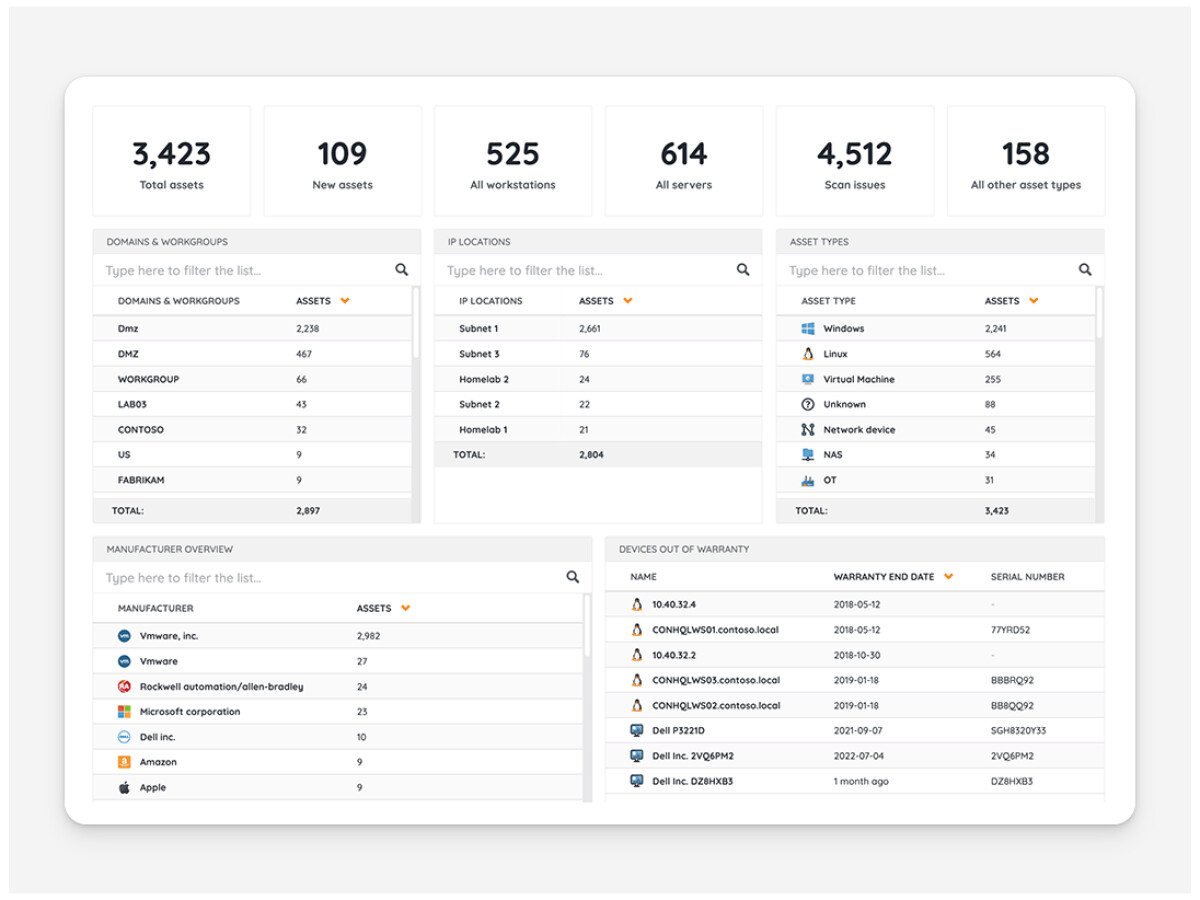
Task: Click search magnifier in IP Locations panel
Action: pos(743,270)
